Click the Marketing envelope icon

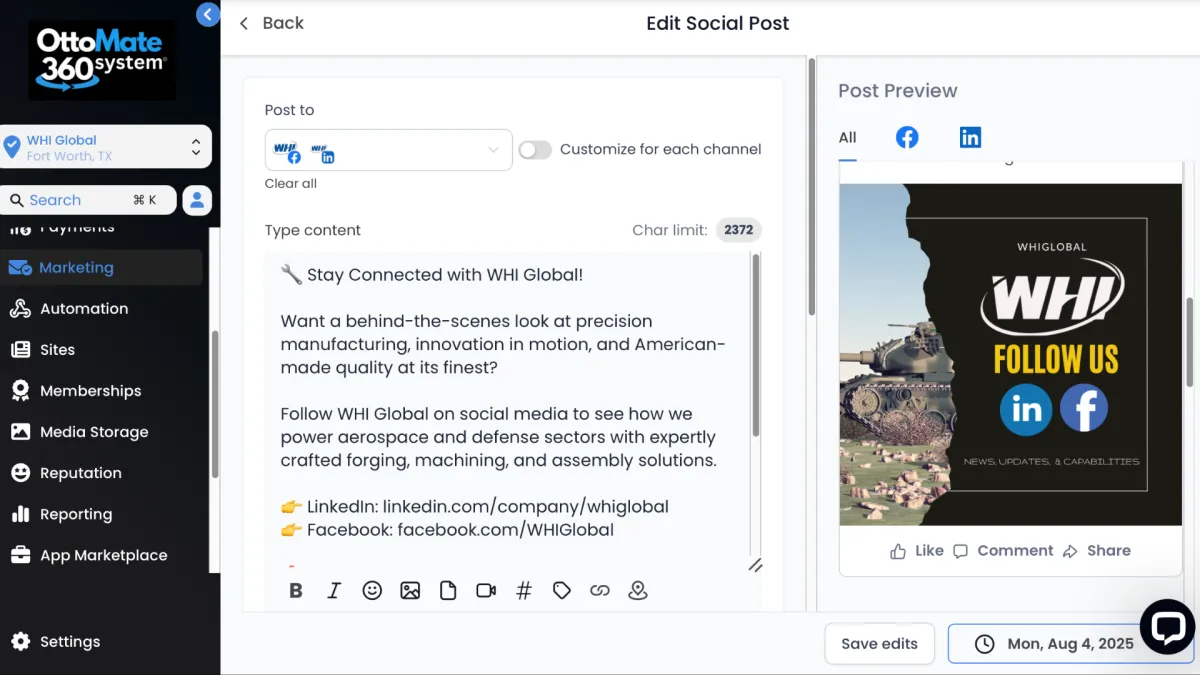tap(20, 268)
